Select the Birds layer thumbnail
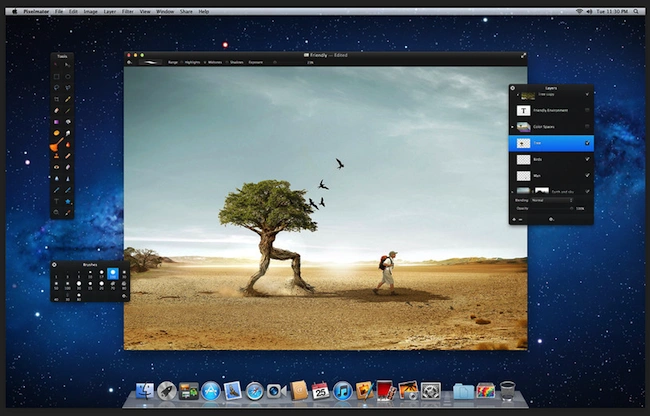This screenshot has width=650, height=416. 523,159
